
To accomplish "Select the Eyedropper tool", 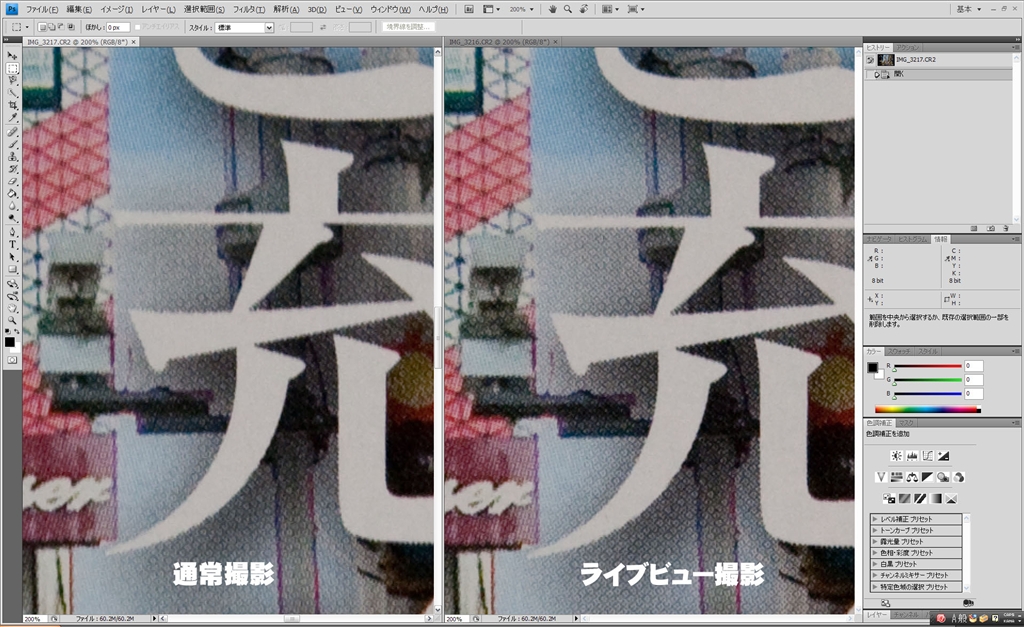I will (12, 118).
